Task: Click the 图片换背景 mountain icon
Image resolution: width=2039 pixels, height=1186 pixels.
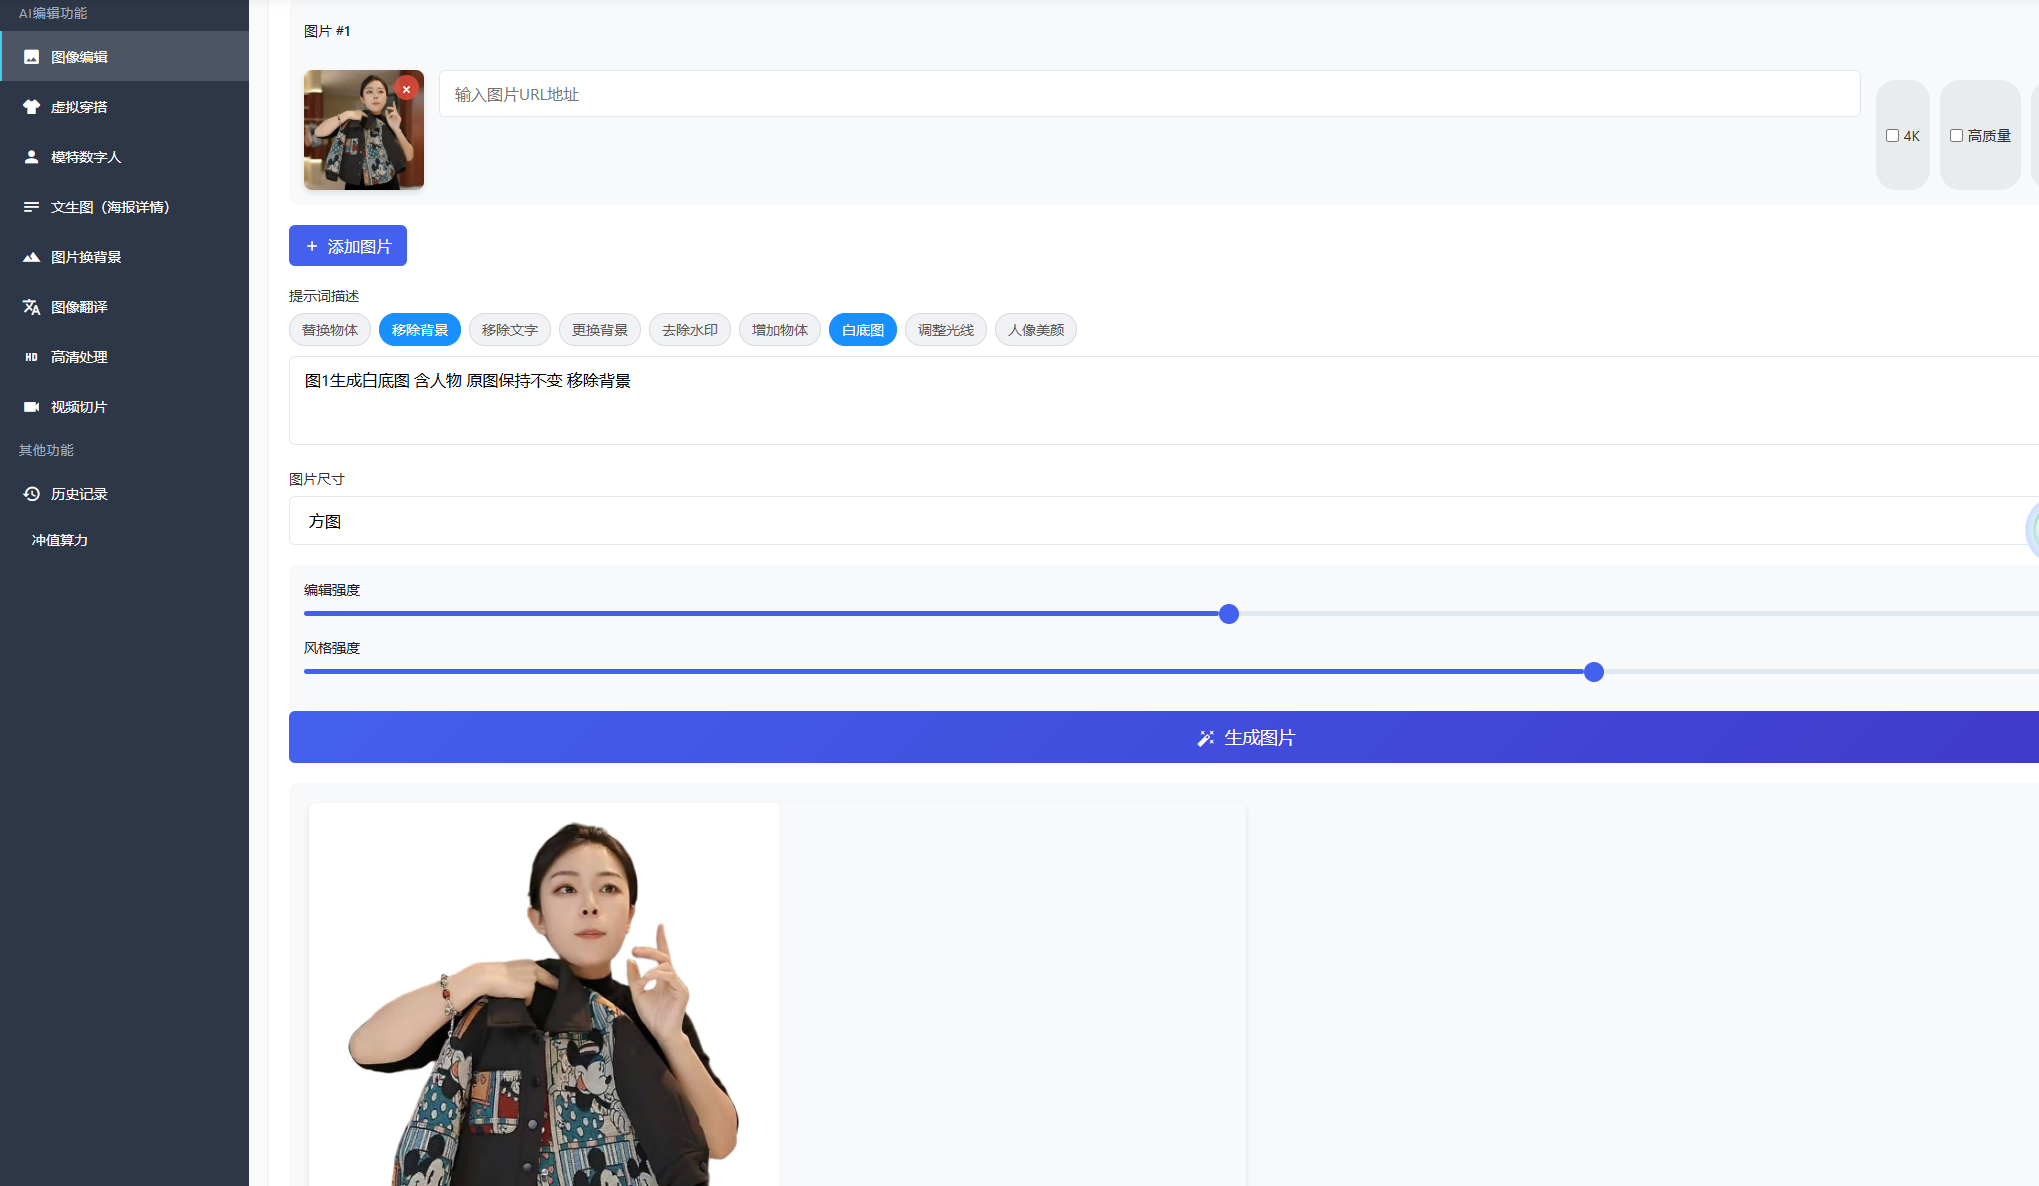Action: click(32, 257)
